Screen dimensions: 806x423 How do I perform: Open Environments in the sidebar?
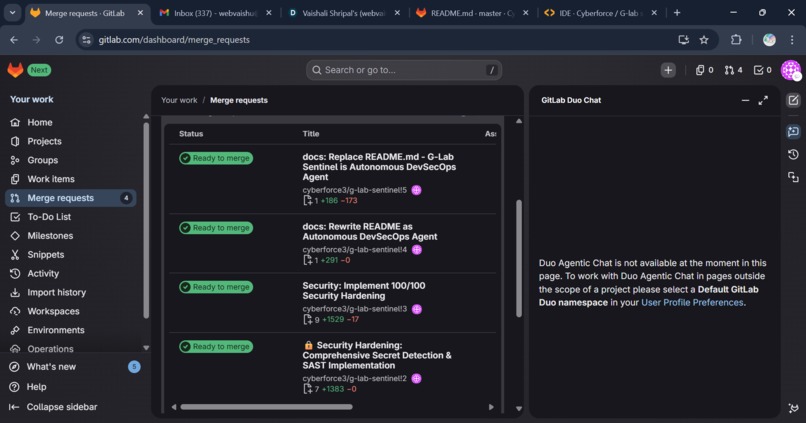(x=70, y=330)
